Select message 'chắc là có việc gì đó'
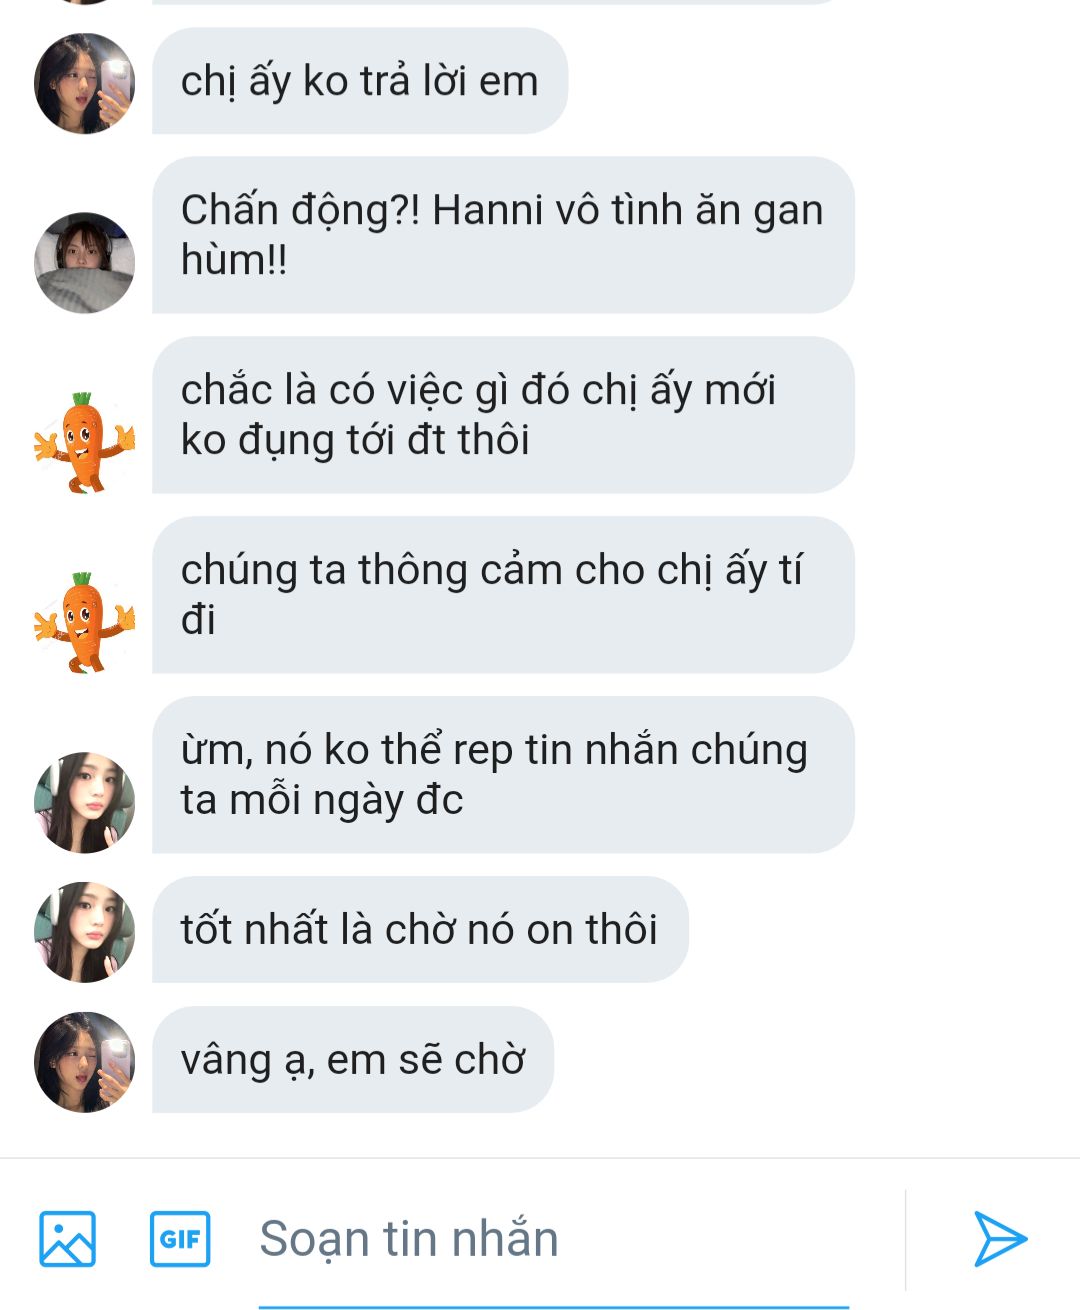This screenshot has width=1080, height=1310. (503, 415)
